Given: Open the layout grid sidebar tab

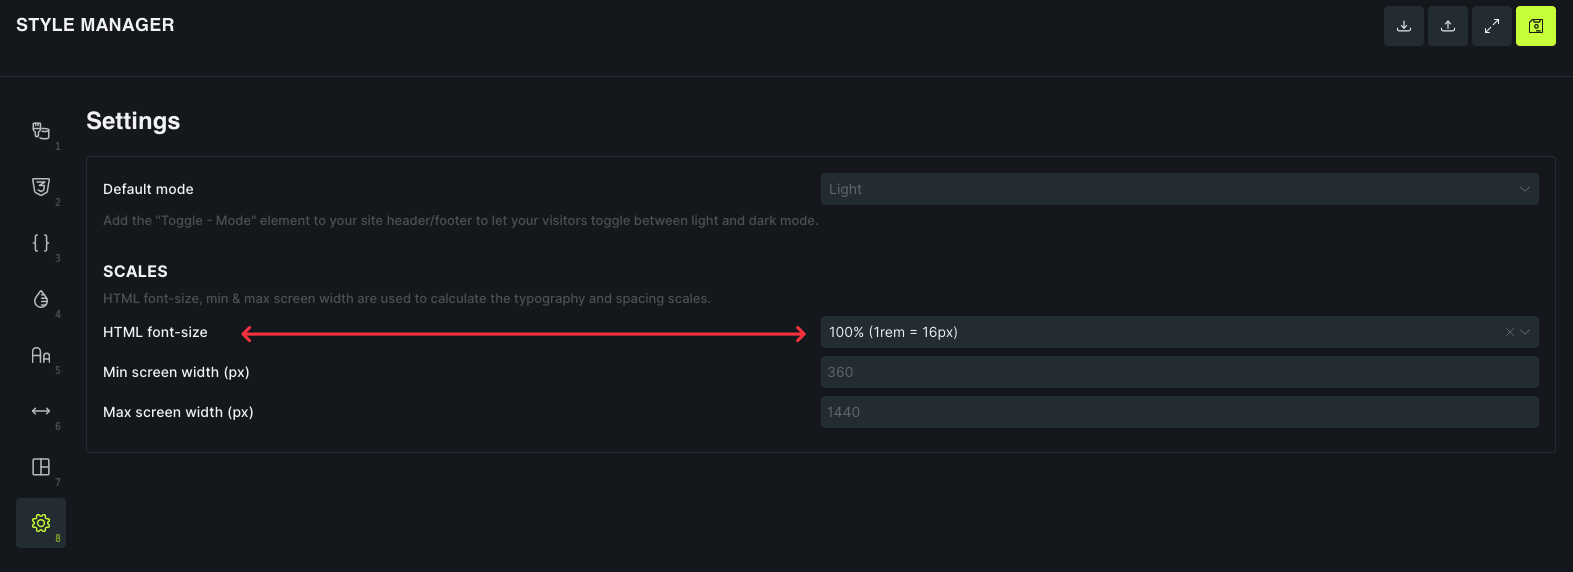Looking at the screenshot, I should 41,467.
